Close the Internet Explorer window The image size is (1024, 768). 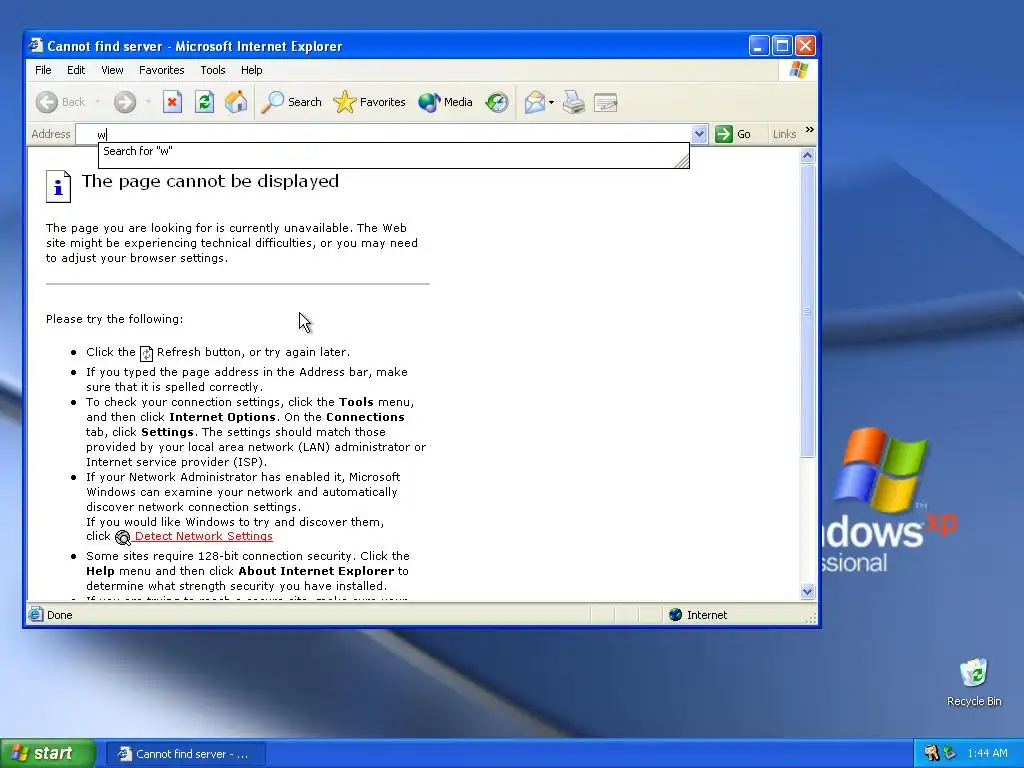coord(805,46)
